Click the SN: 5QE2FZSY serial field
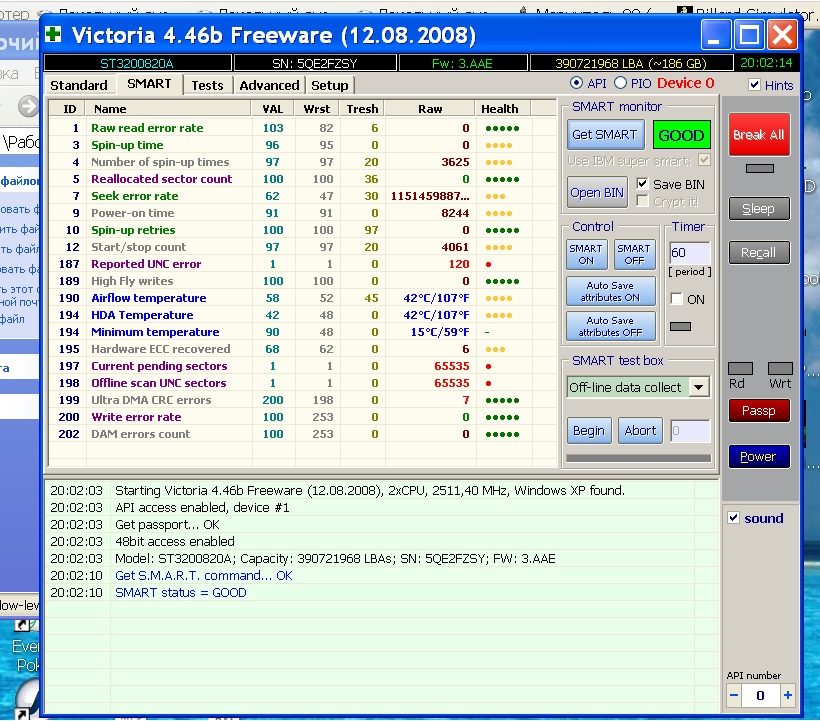This screenshot has width=820, height=721. click(315, 63)
